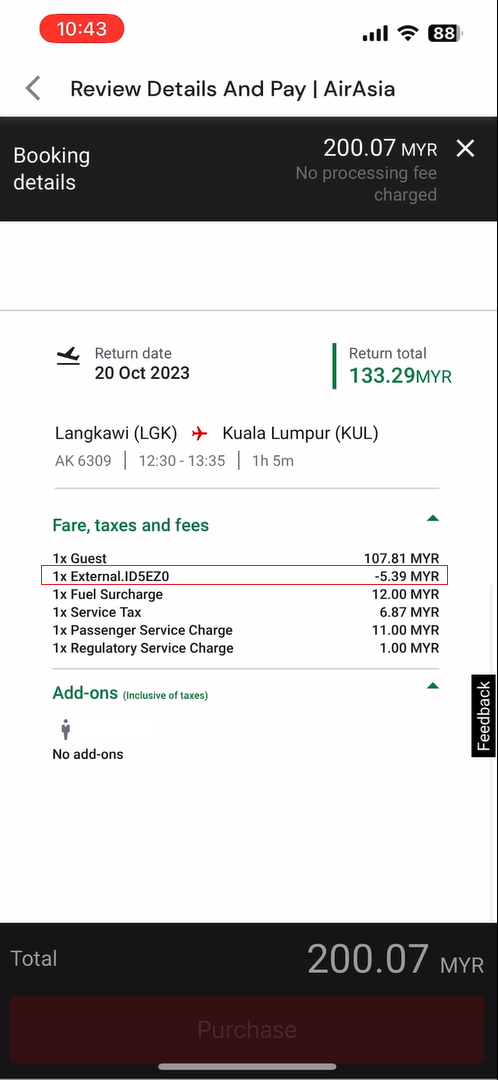Tap the Total 200.07 MYR footer amount
Viewport: 498px width, 1080px height.
[395, 959]
